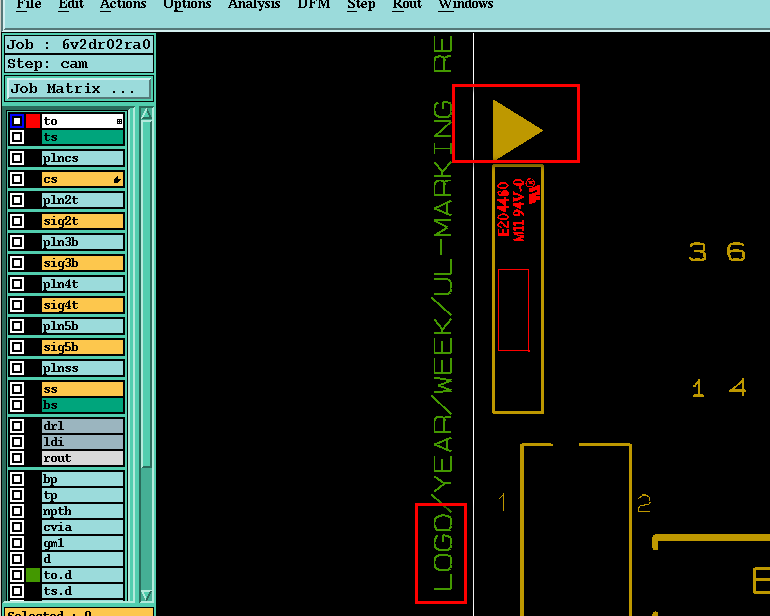
Task: Toggle the checkbox for layer plncs
Action: (x=17, y=158)
